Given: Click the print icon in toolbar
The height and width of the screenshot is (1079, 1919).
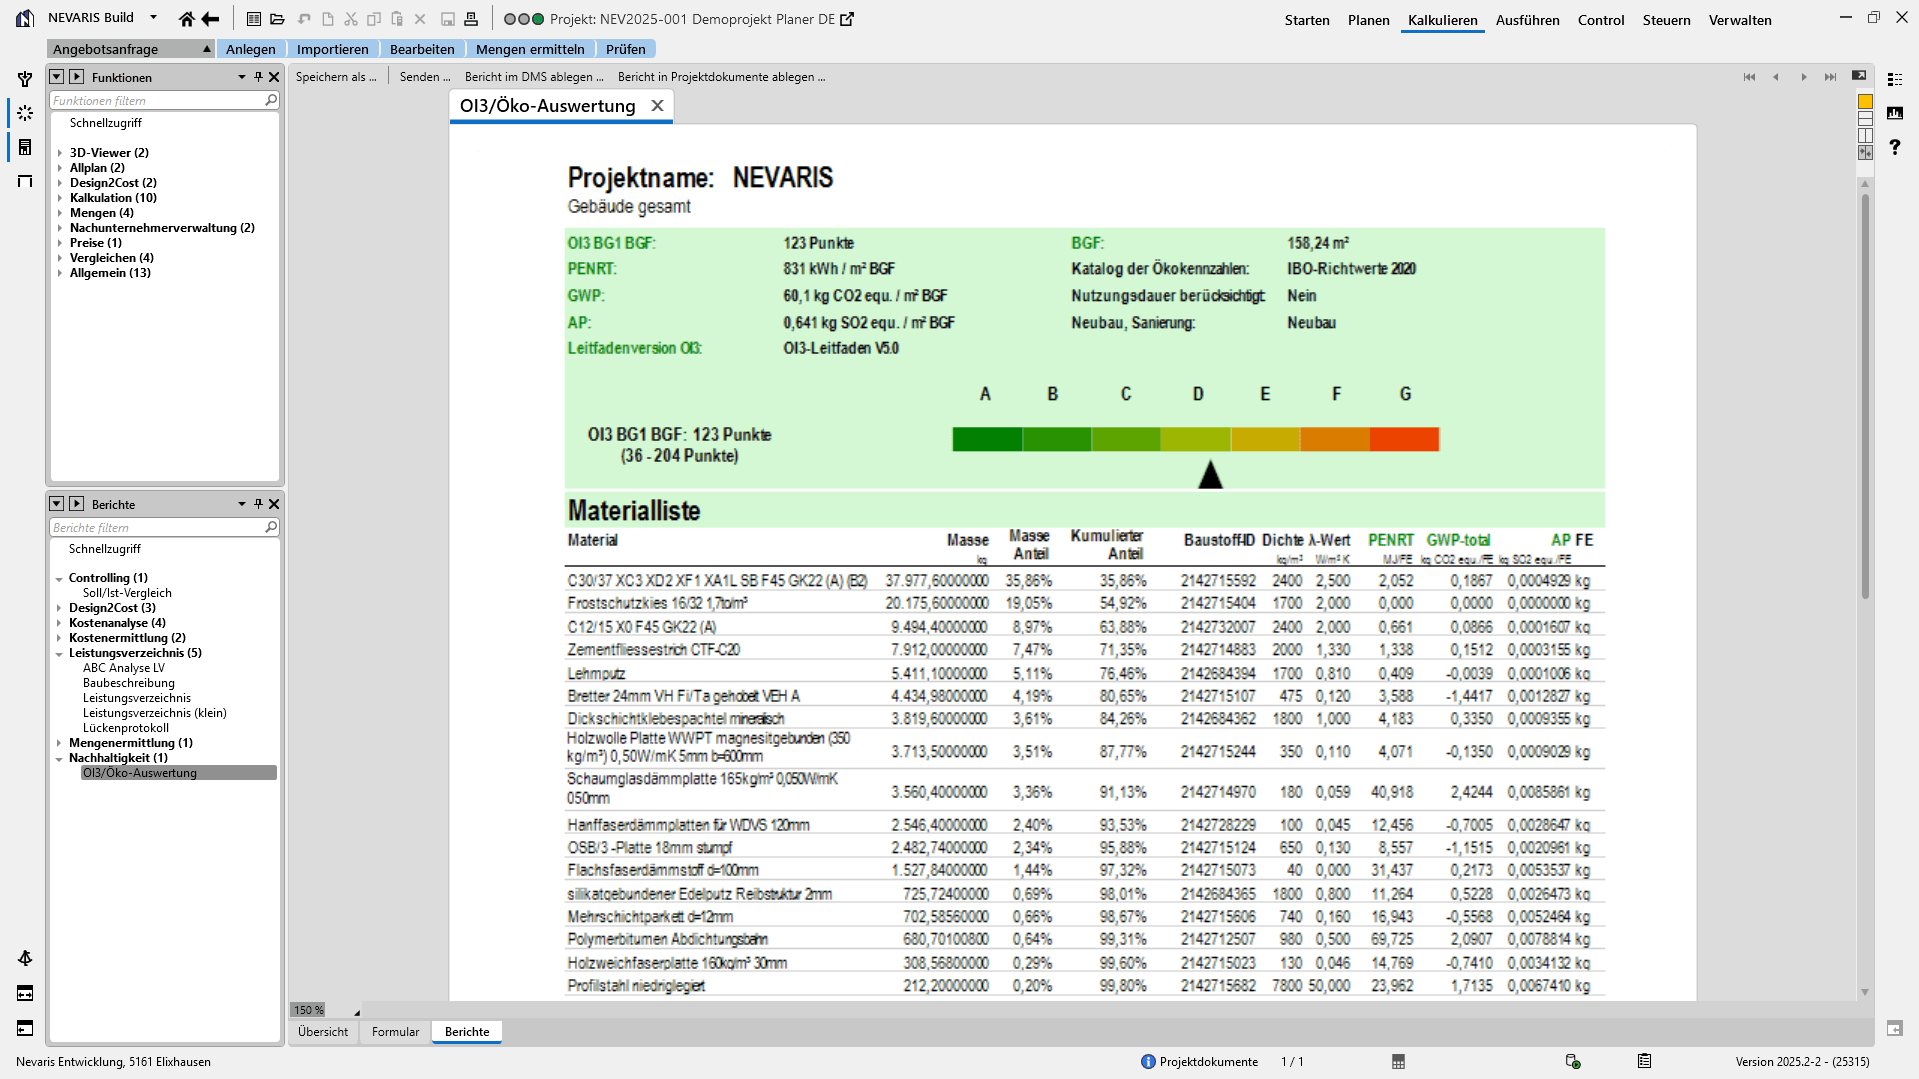Looking at the screenshot, I should [x=471, y=19].
